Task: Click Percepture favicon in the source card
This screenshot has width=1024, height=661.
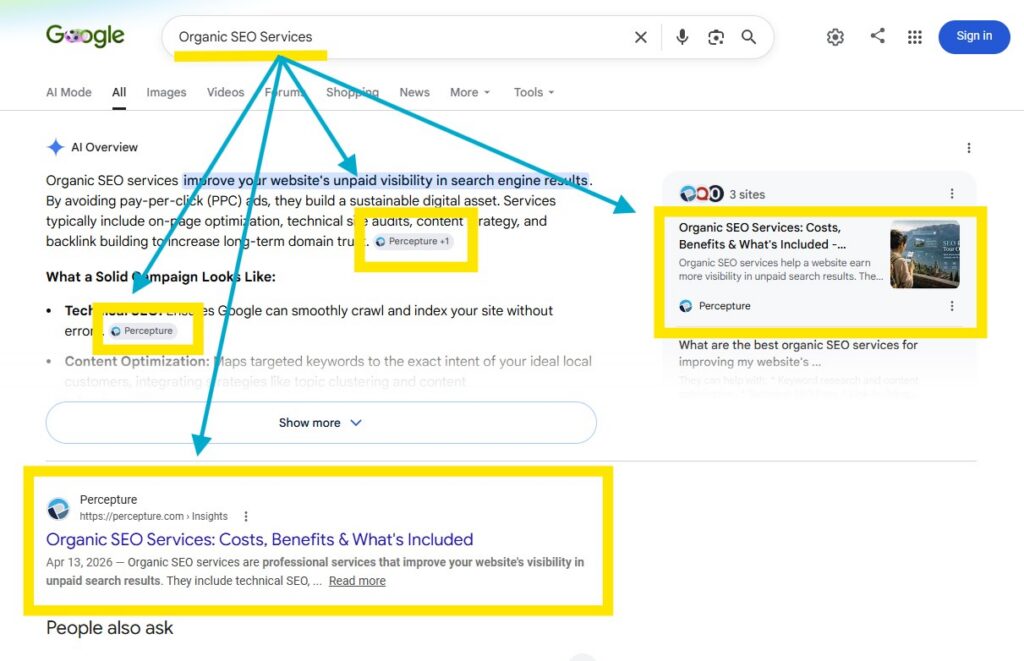Action: click(x=686, y=306)
